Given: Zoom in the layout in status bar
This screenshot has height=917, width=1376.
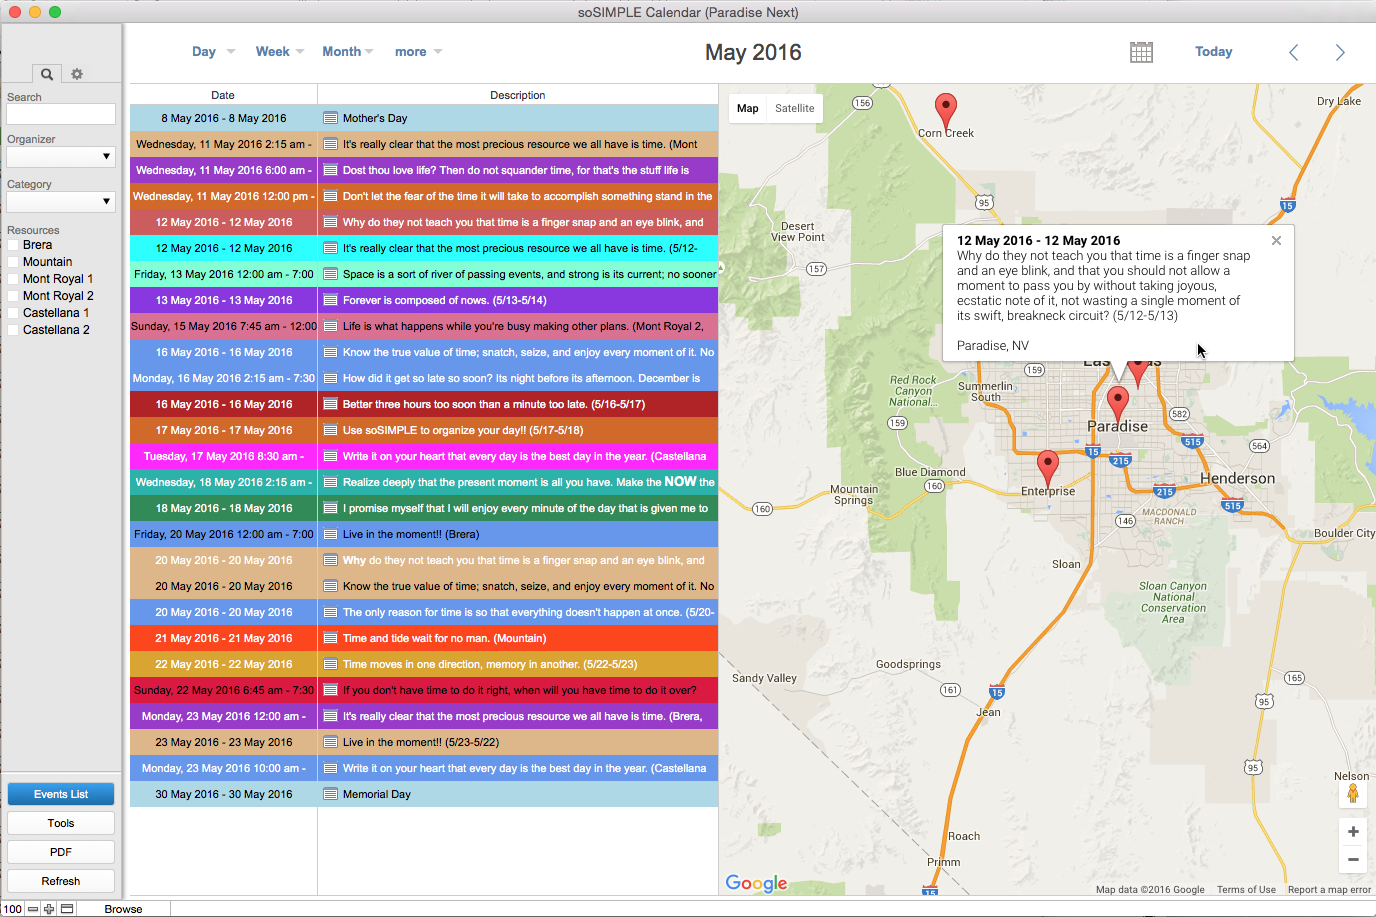Looking at the screenshot, I should pyautogui.click(x=49, y=909).
